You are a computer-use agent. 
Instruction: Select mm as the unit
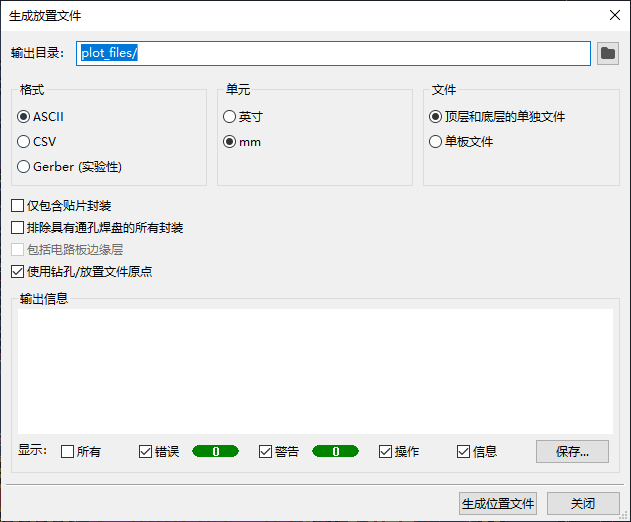(230, 142)
